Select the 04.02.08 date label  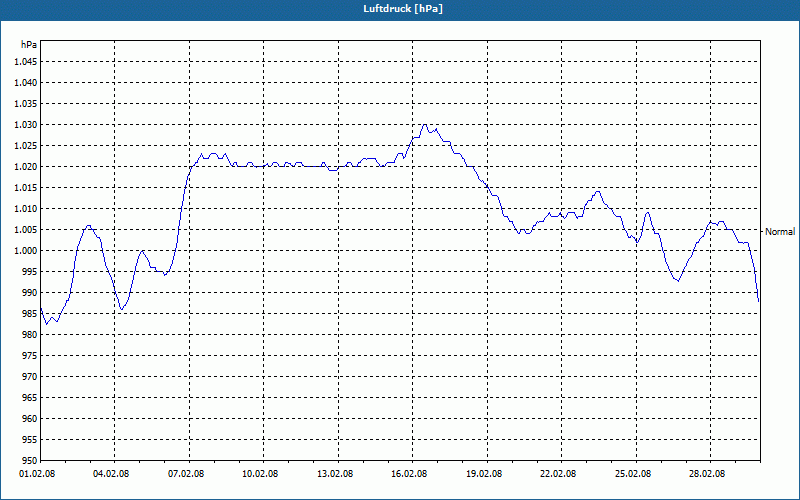pyautogui.click(x=112, y=474)
